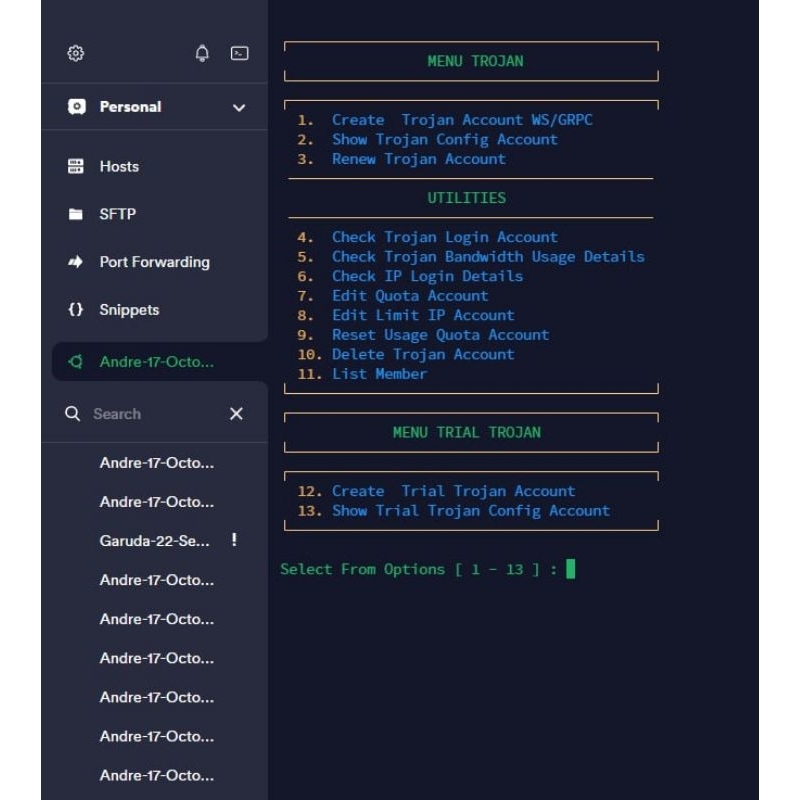Click the Personal vault icon
Screen dimensions: 800x800
pos(77,107)
